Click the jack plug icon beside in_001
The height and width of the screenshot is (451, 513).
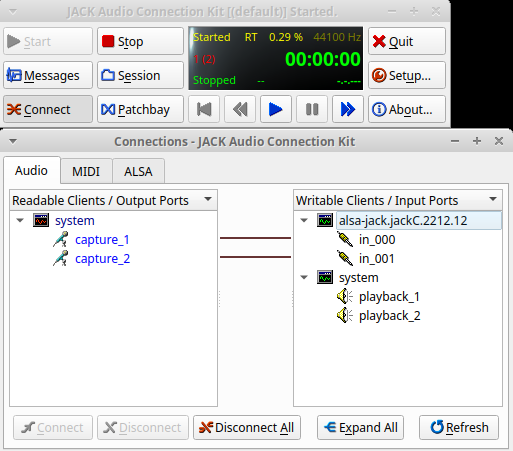pos(345,258)
